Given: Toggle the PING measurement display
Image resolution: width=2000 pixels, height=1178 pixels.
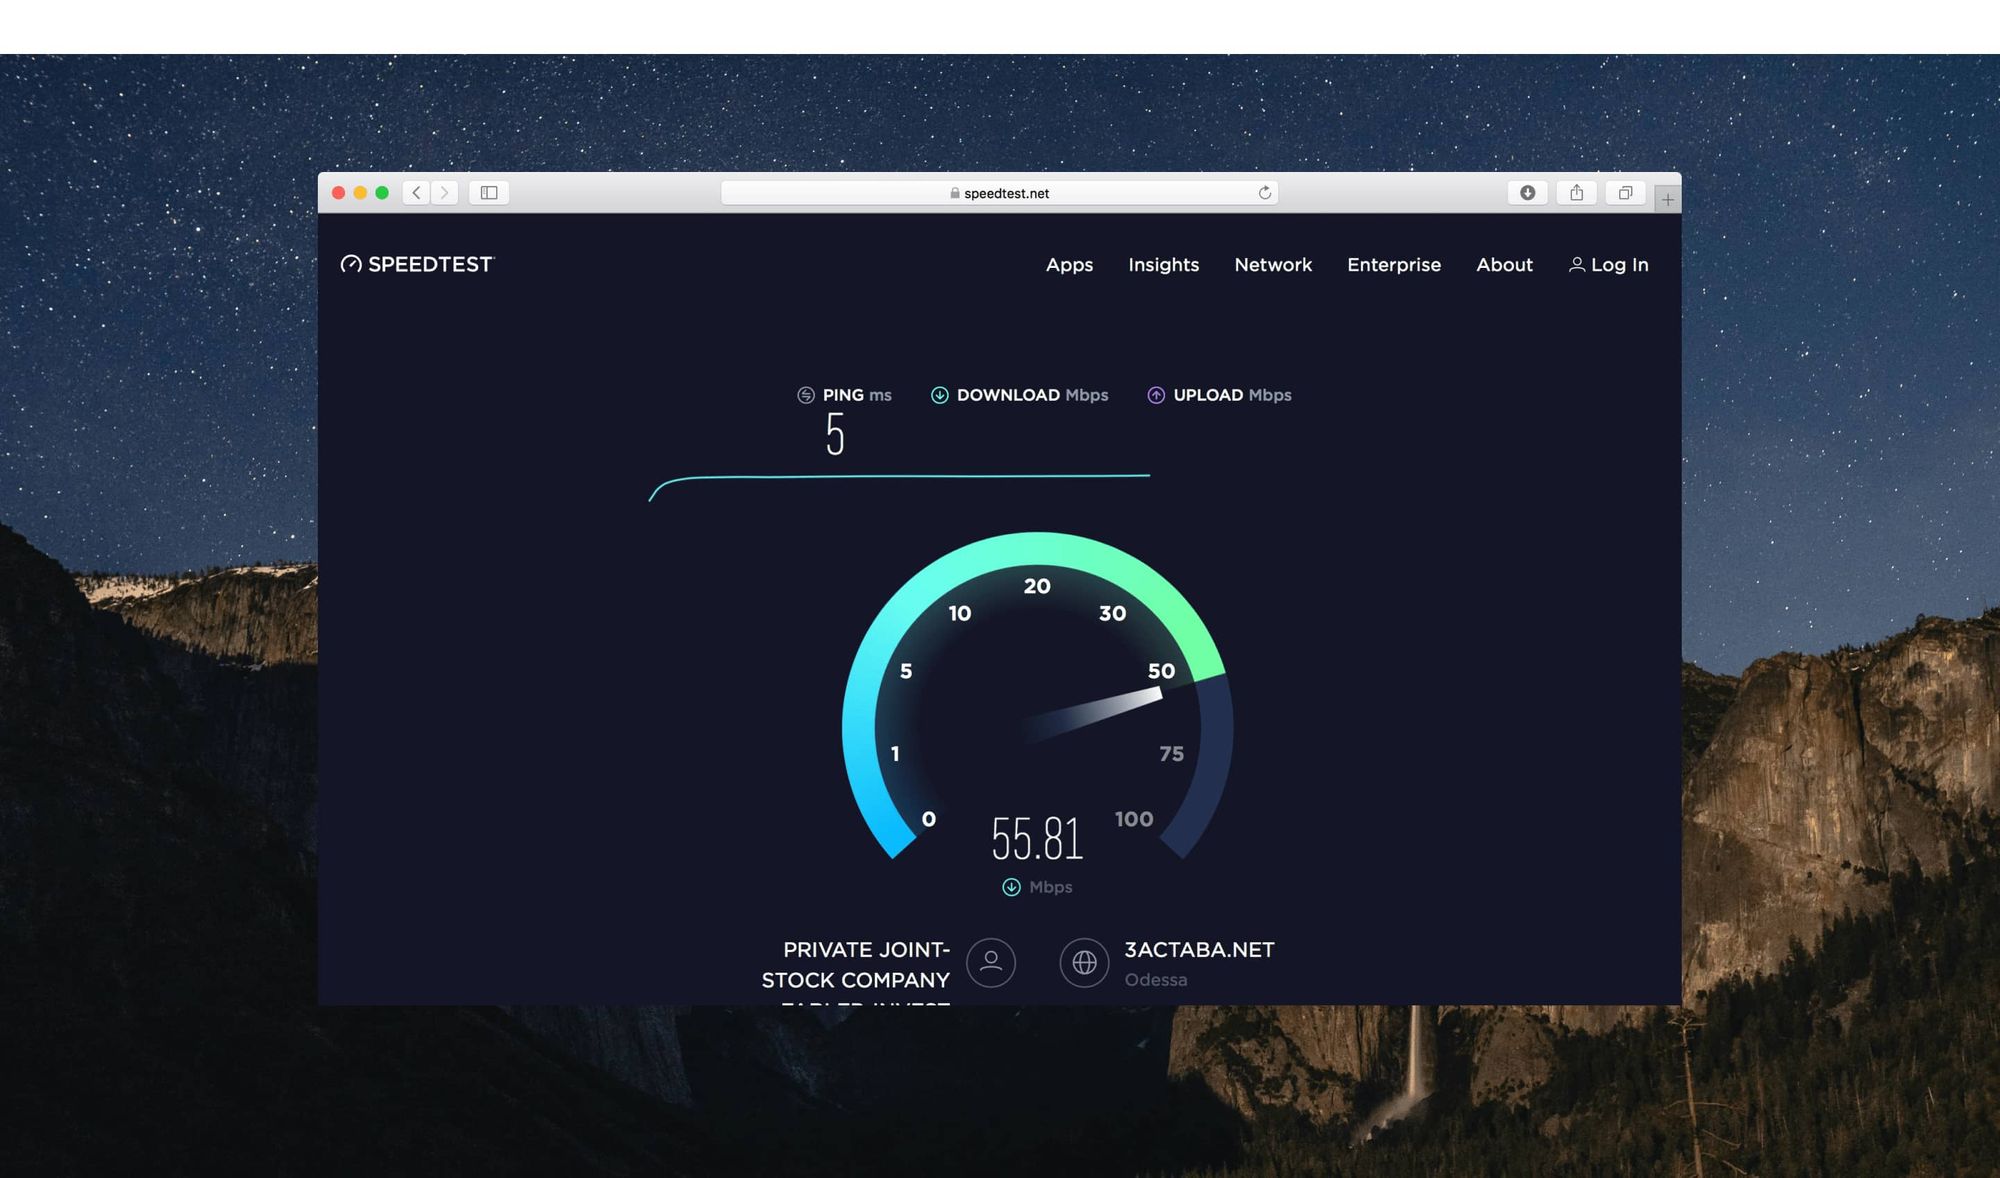Looking at the screenshot, I should 843,395.
